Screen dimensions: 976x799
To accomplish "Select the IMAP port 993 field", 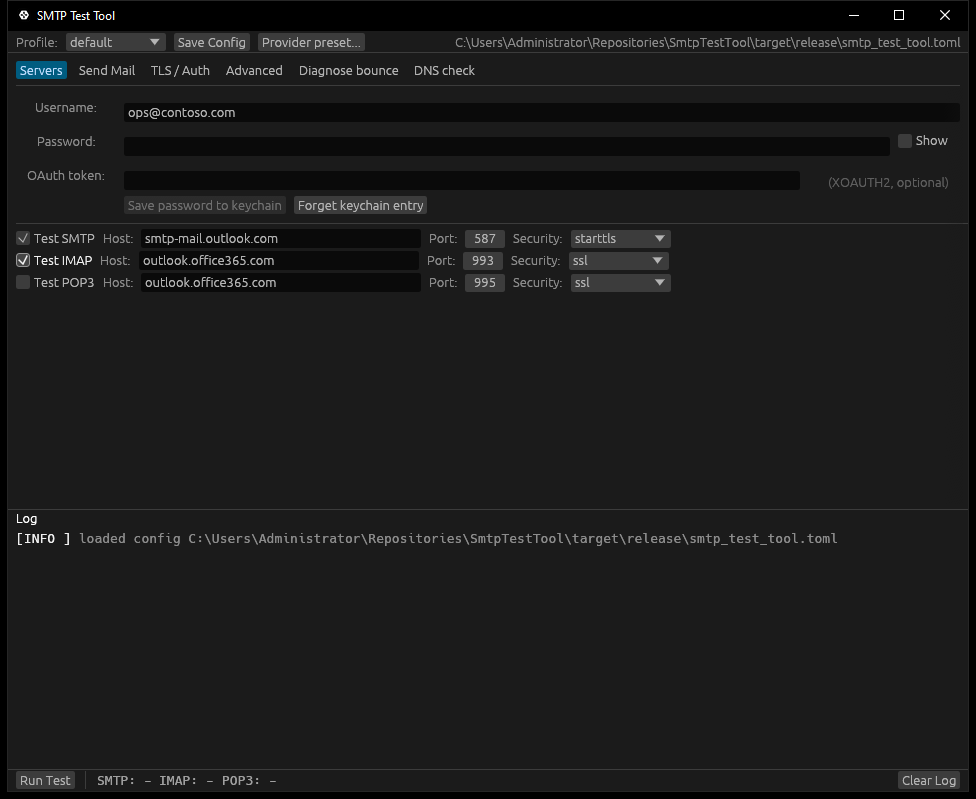I will (482, 260).
